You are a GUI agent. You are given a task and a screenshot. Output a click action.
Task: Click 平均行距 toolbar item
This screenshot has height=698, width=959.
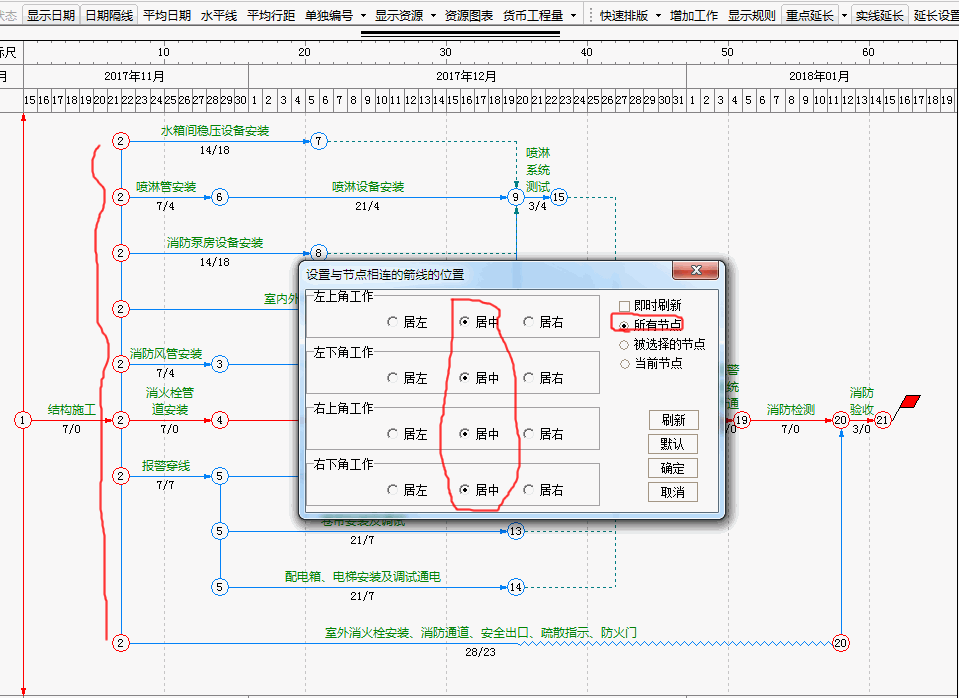pyautogui.click(x=271, y=15)
